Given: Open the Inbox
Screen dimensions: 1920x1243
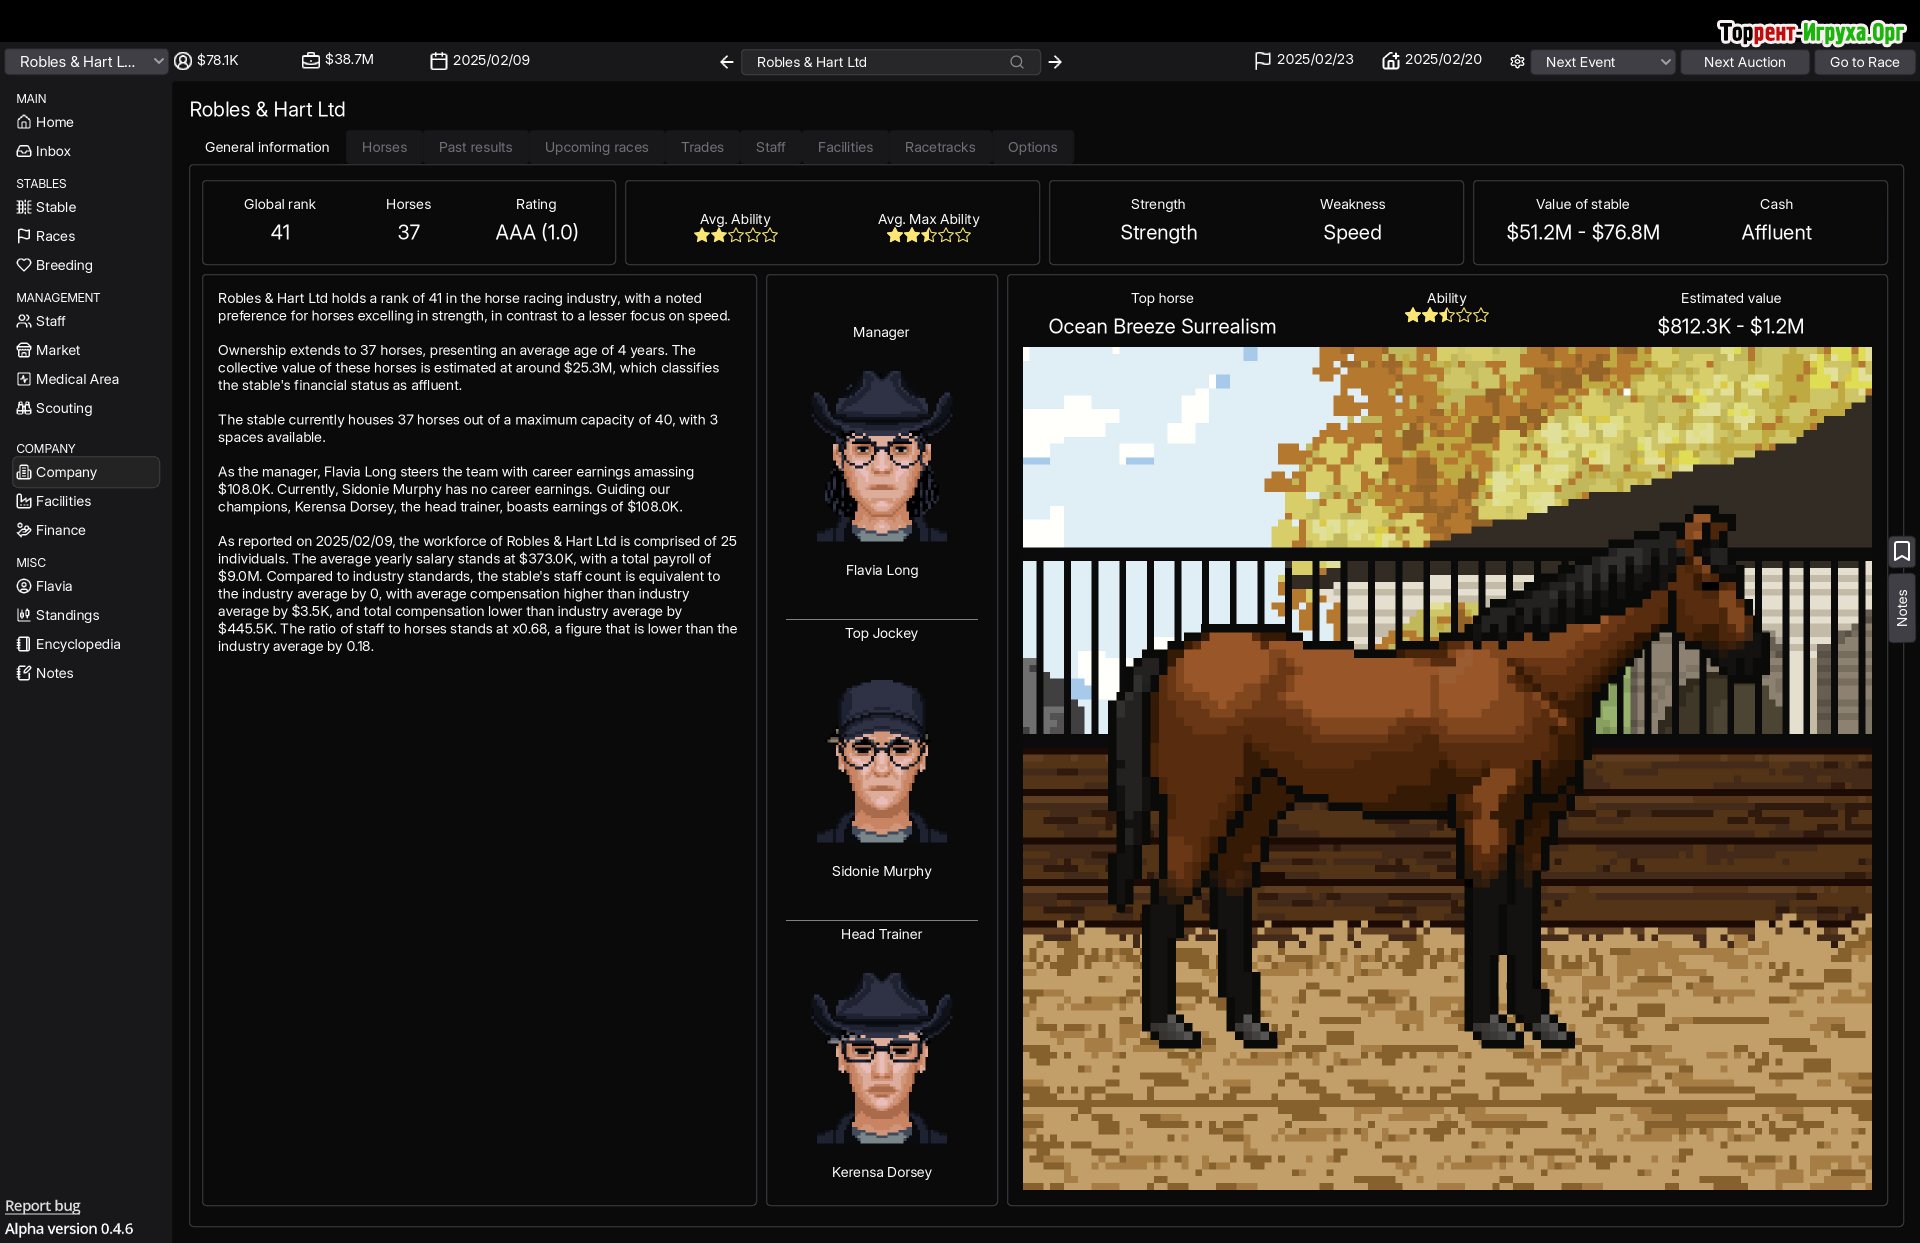Looking at the screenshot, I should coord(53,151).
